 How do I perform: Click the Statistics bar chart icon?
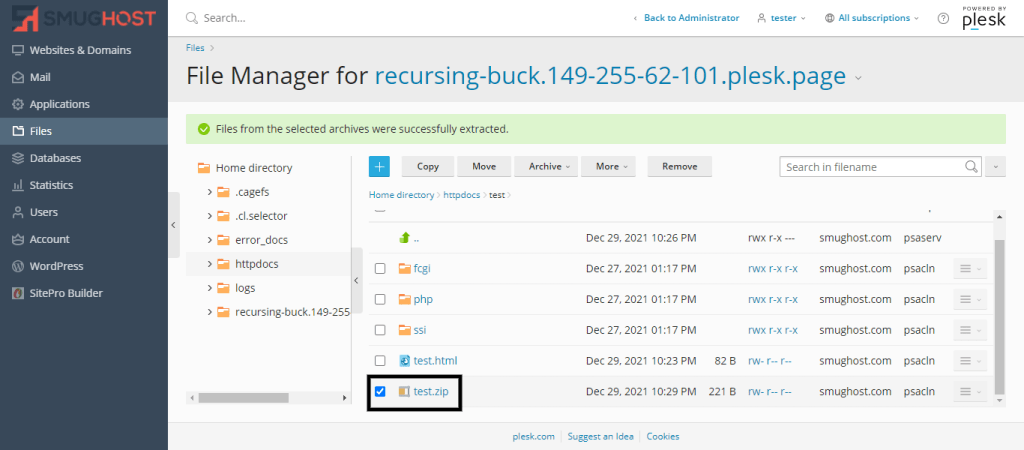[18, 185]
